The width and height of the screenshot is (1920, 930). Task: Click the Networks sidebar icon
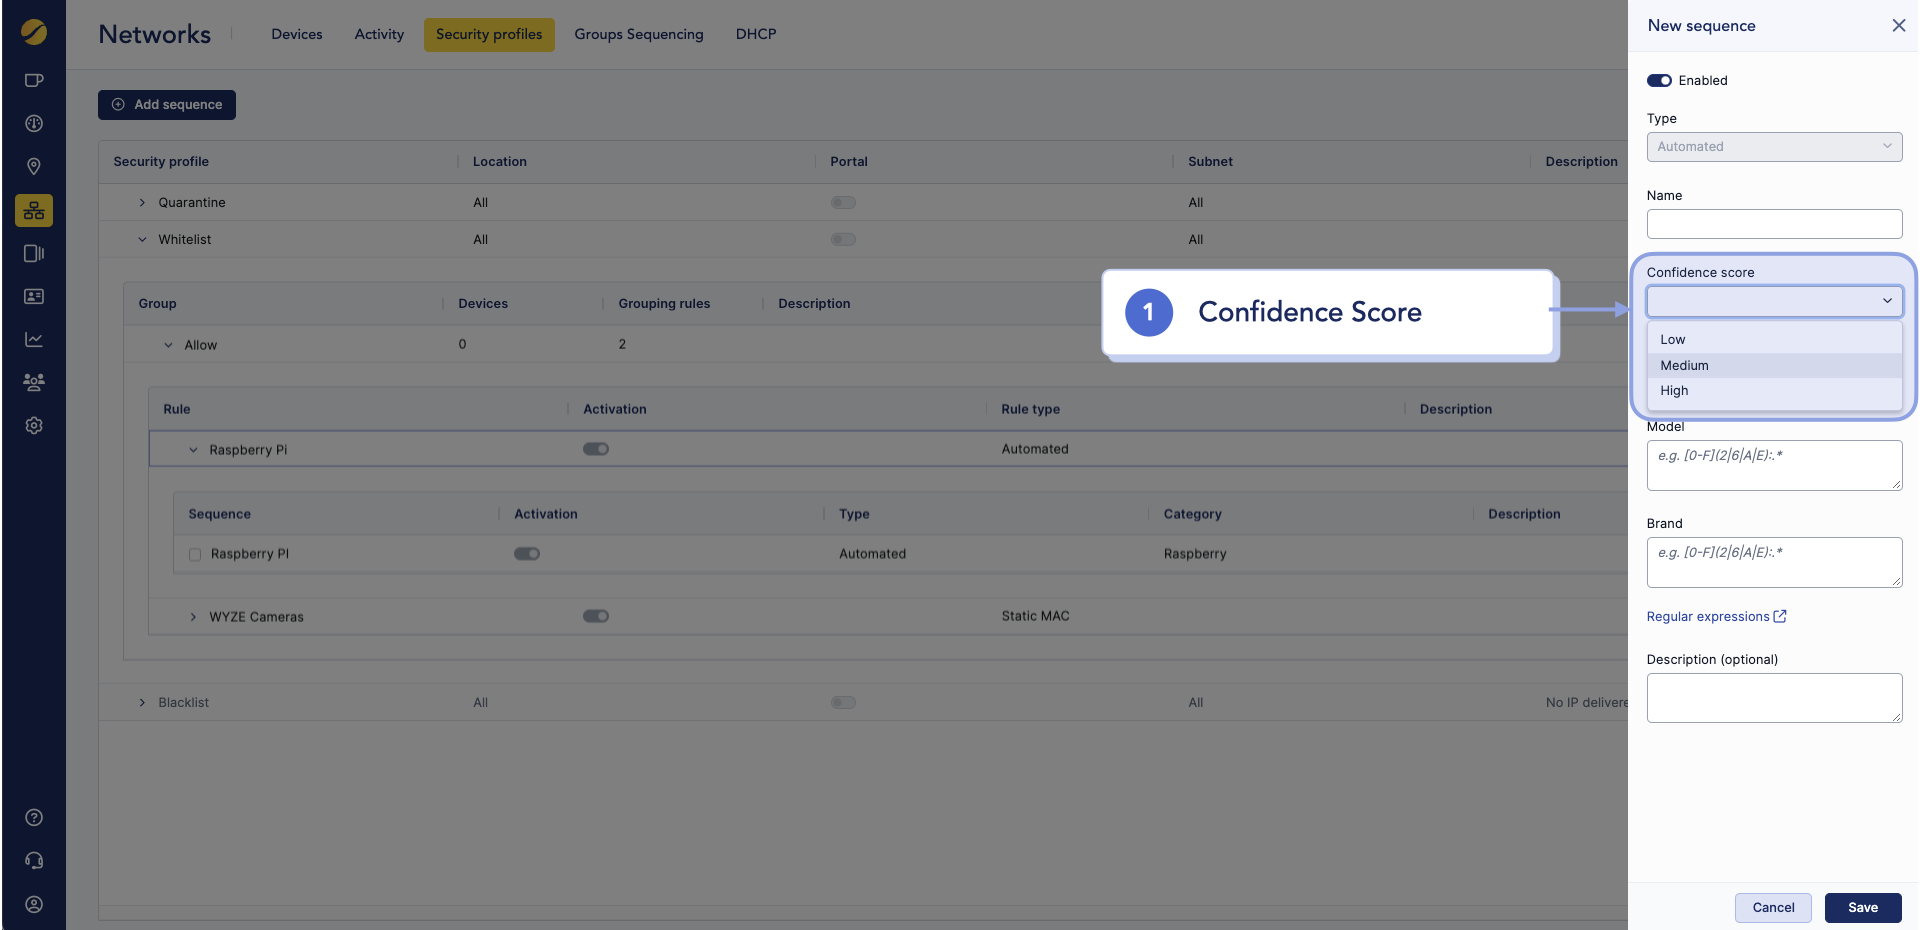[34, 210]
